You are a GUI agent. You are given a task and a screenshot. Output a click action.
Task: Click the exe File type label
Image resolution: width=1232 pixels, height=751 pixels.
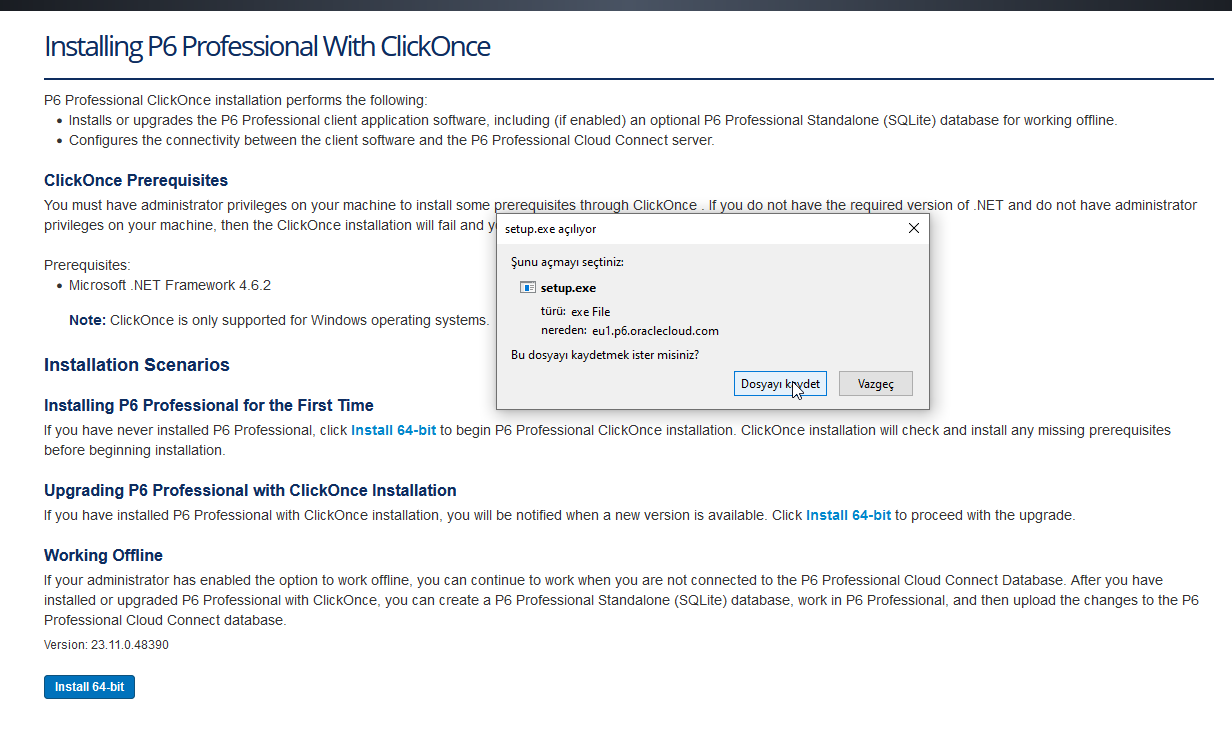590,311
